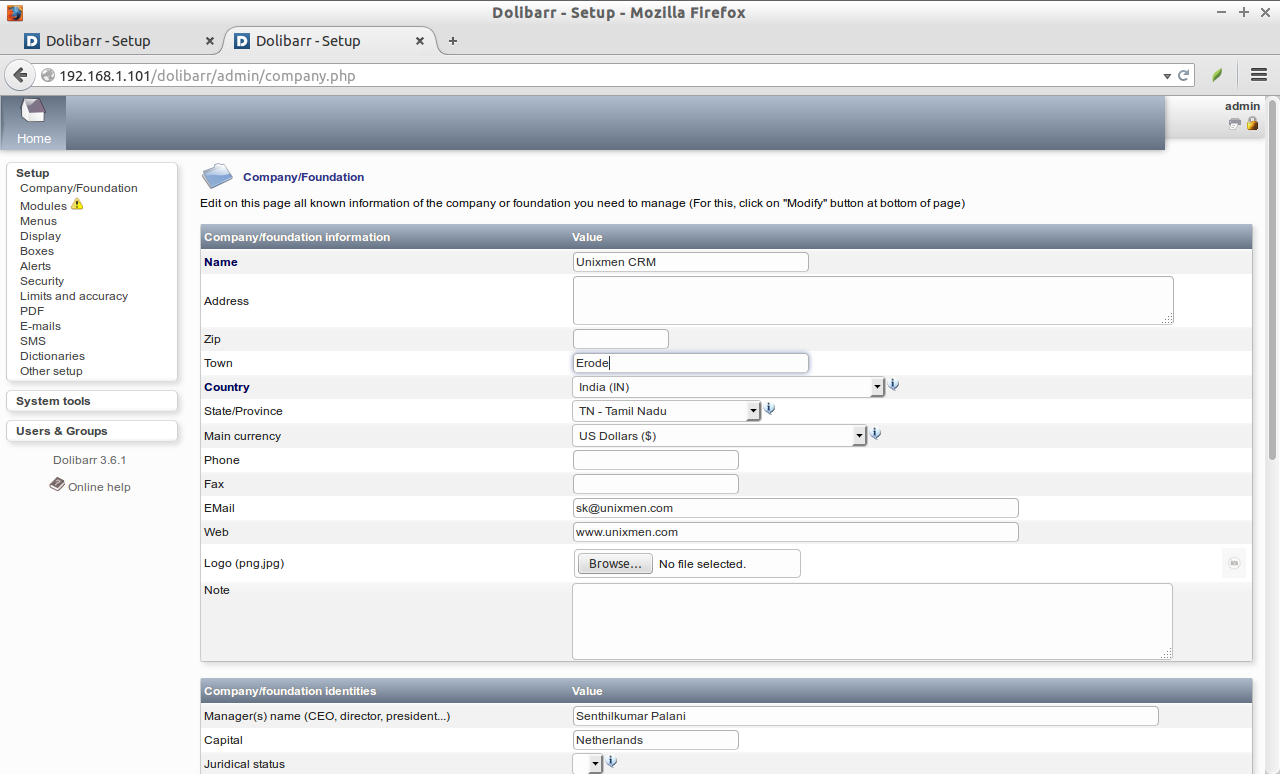
Task: Click the Address text area
Action: pyautogui.click(x=873, y=300)
